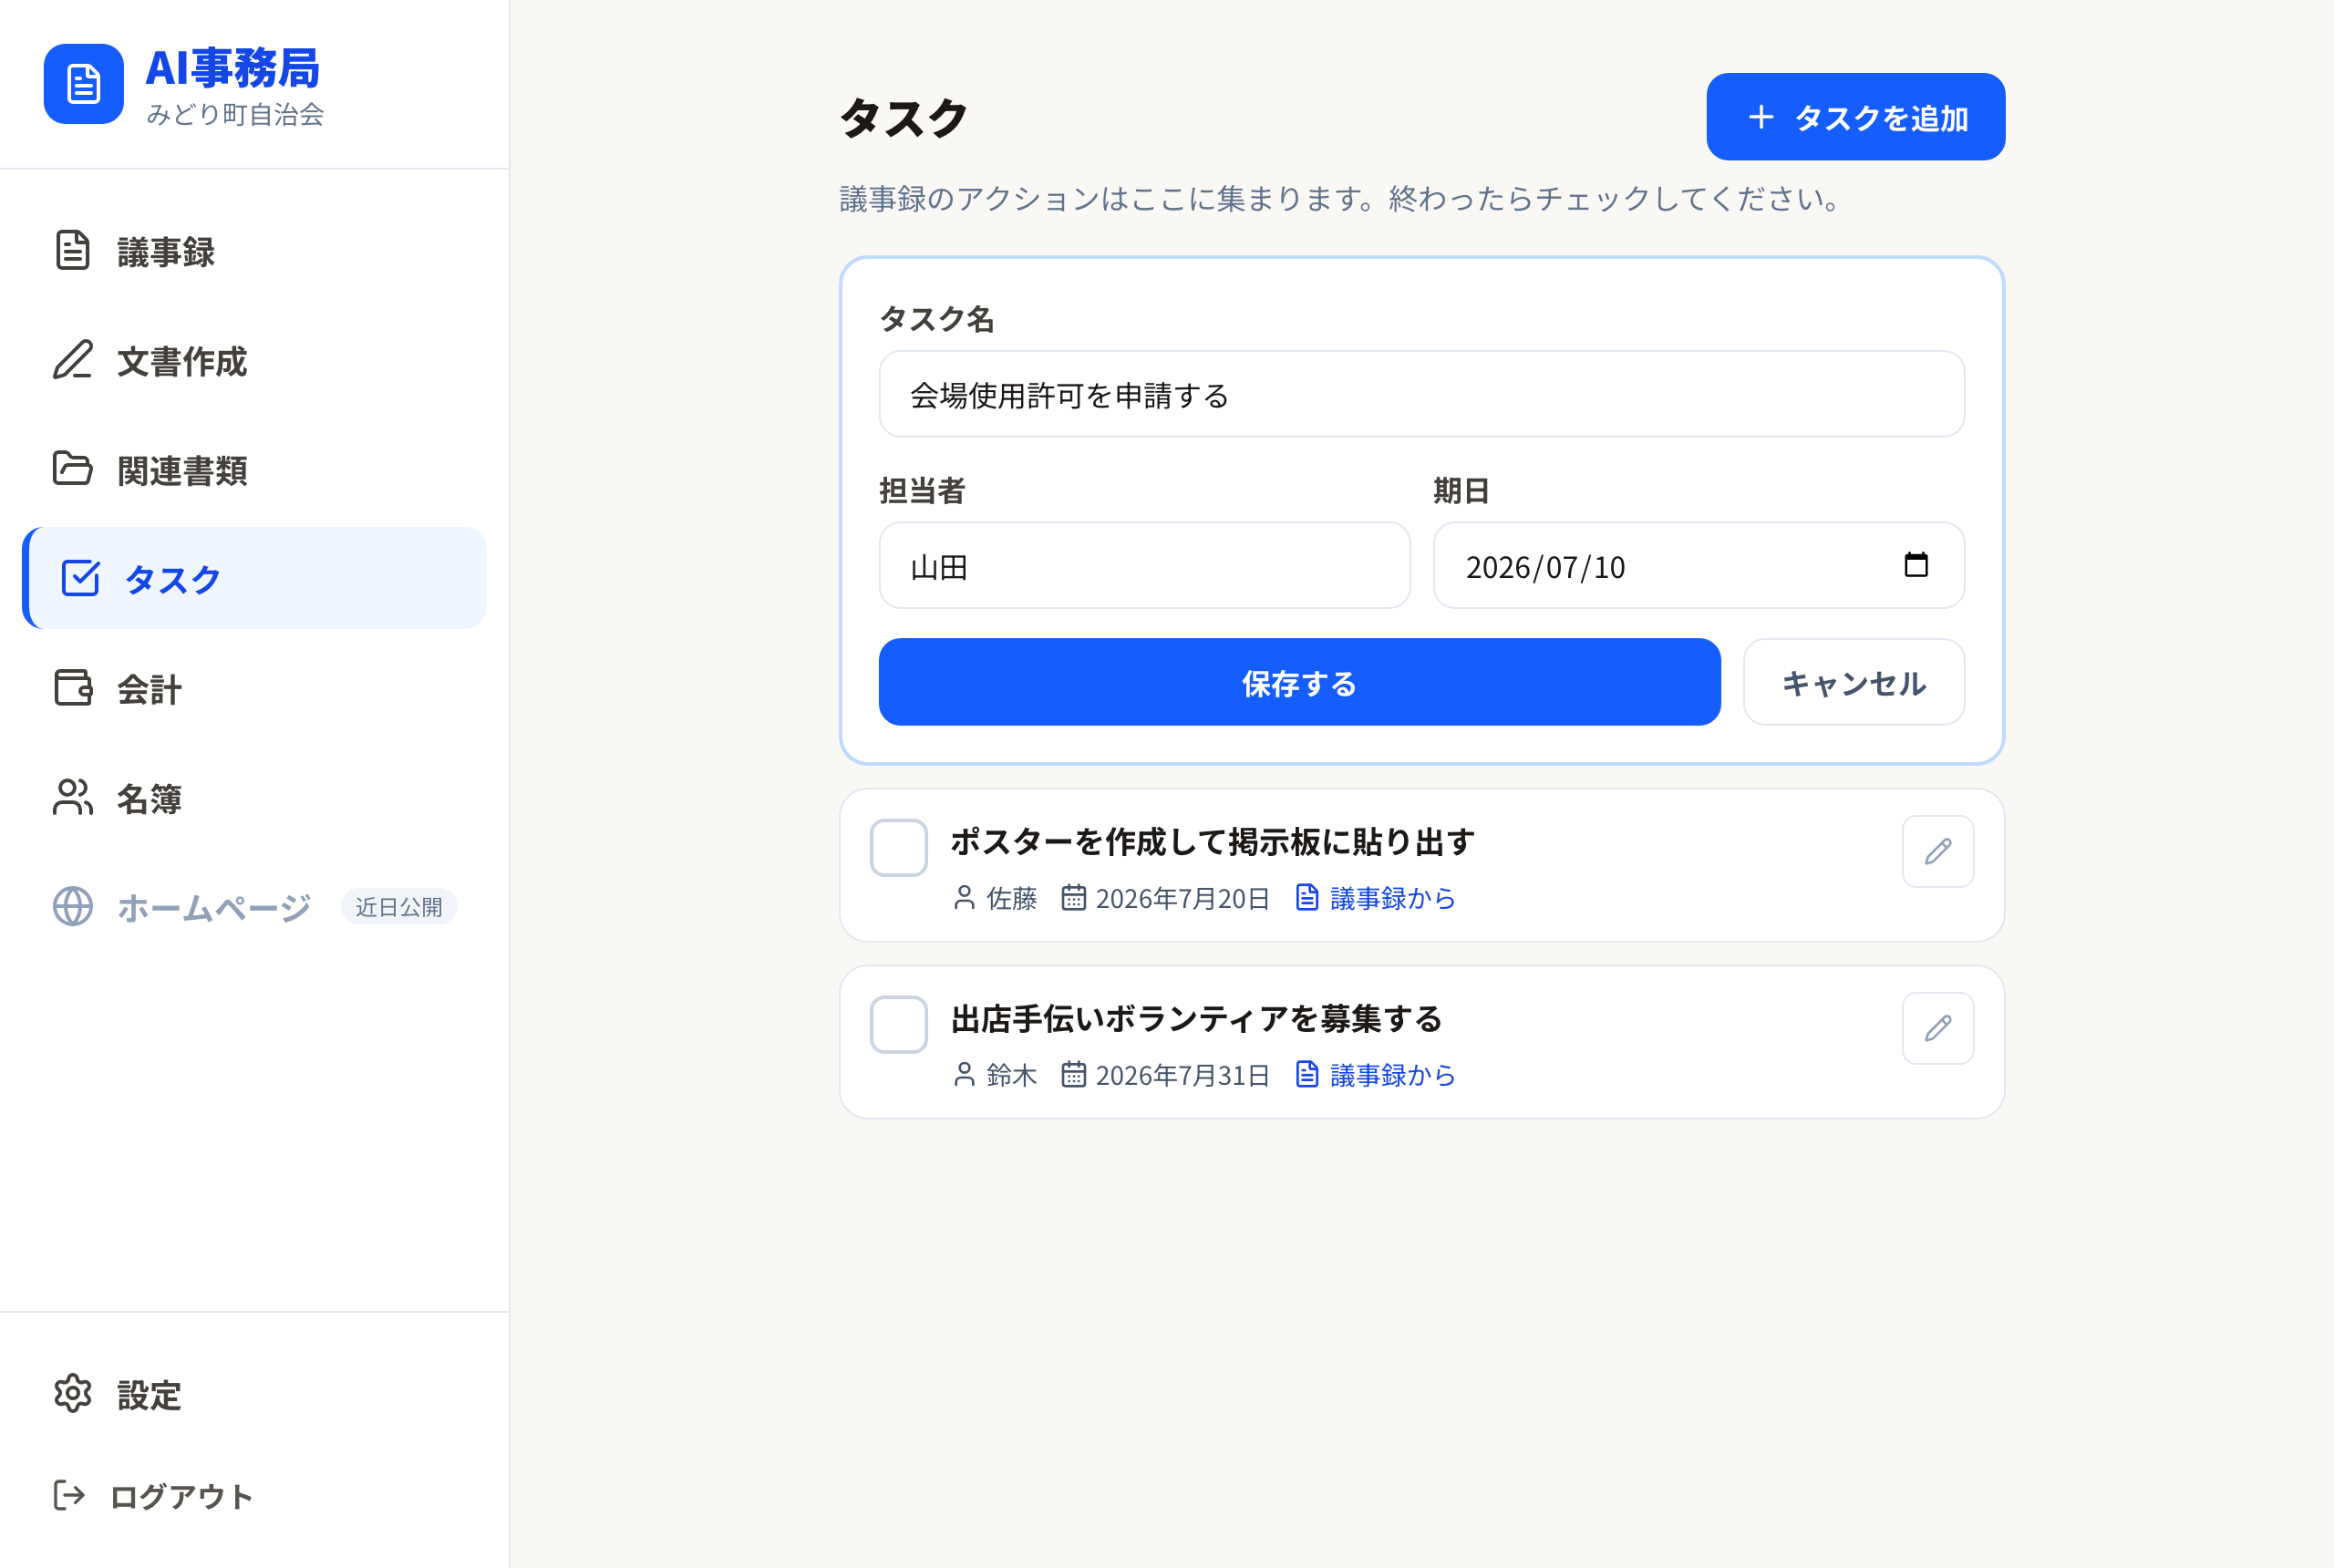
Task: Click the 議事録 document icon in sidebar
Action: [72, 251]
